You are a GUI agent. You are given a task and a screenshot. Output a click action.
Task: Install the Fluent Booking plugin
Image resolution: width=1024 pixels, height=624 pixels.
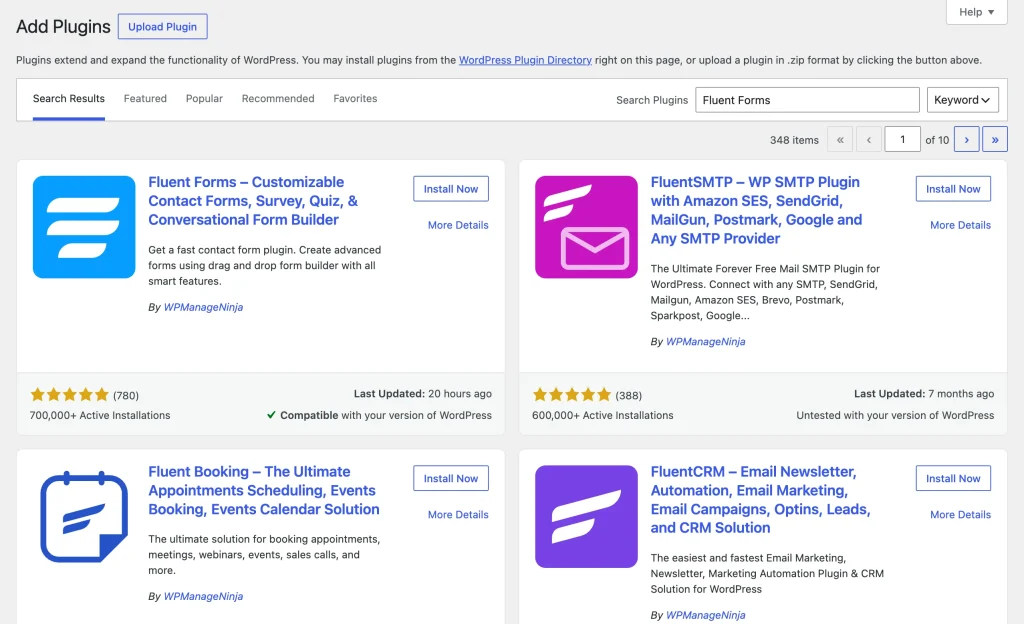451,478
